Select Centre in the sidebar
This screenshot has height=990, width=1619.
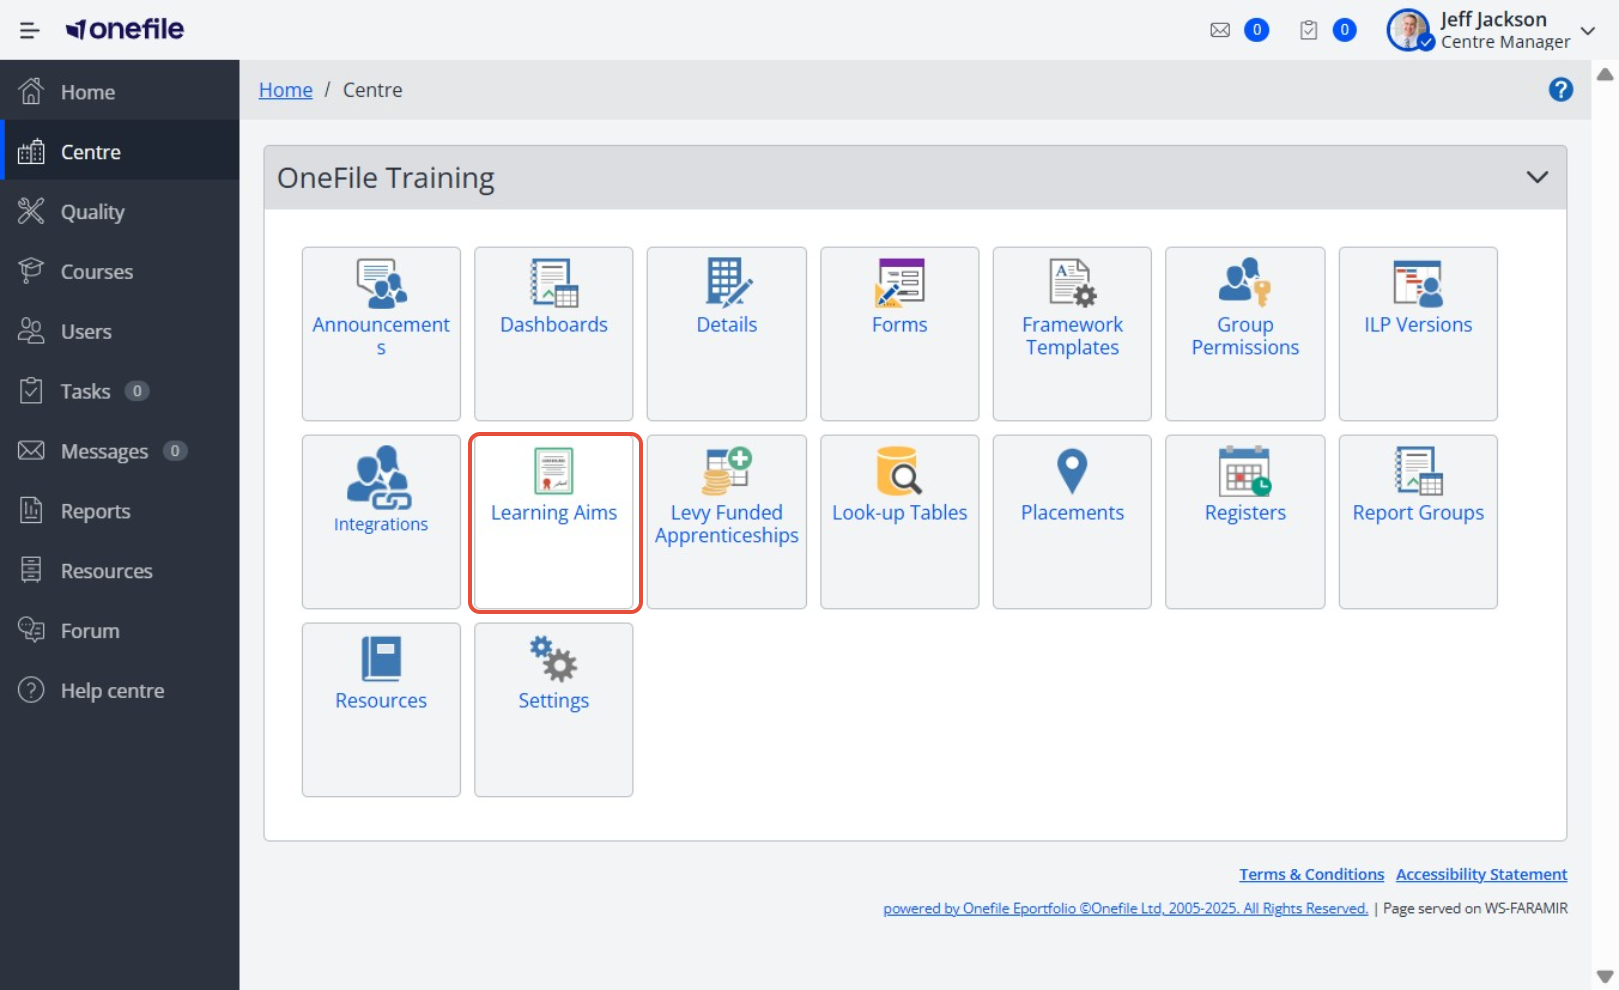tap(120, 152)
